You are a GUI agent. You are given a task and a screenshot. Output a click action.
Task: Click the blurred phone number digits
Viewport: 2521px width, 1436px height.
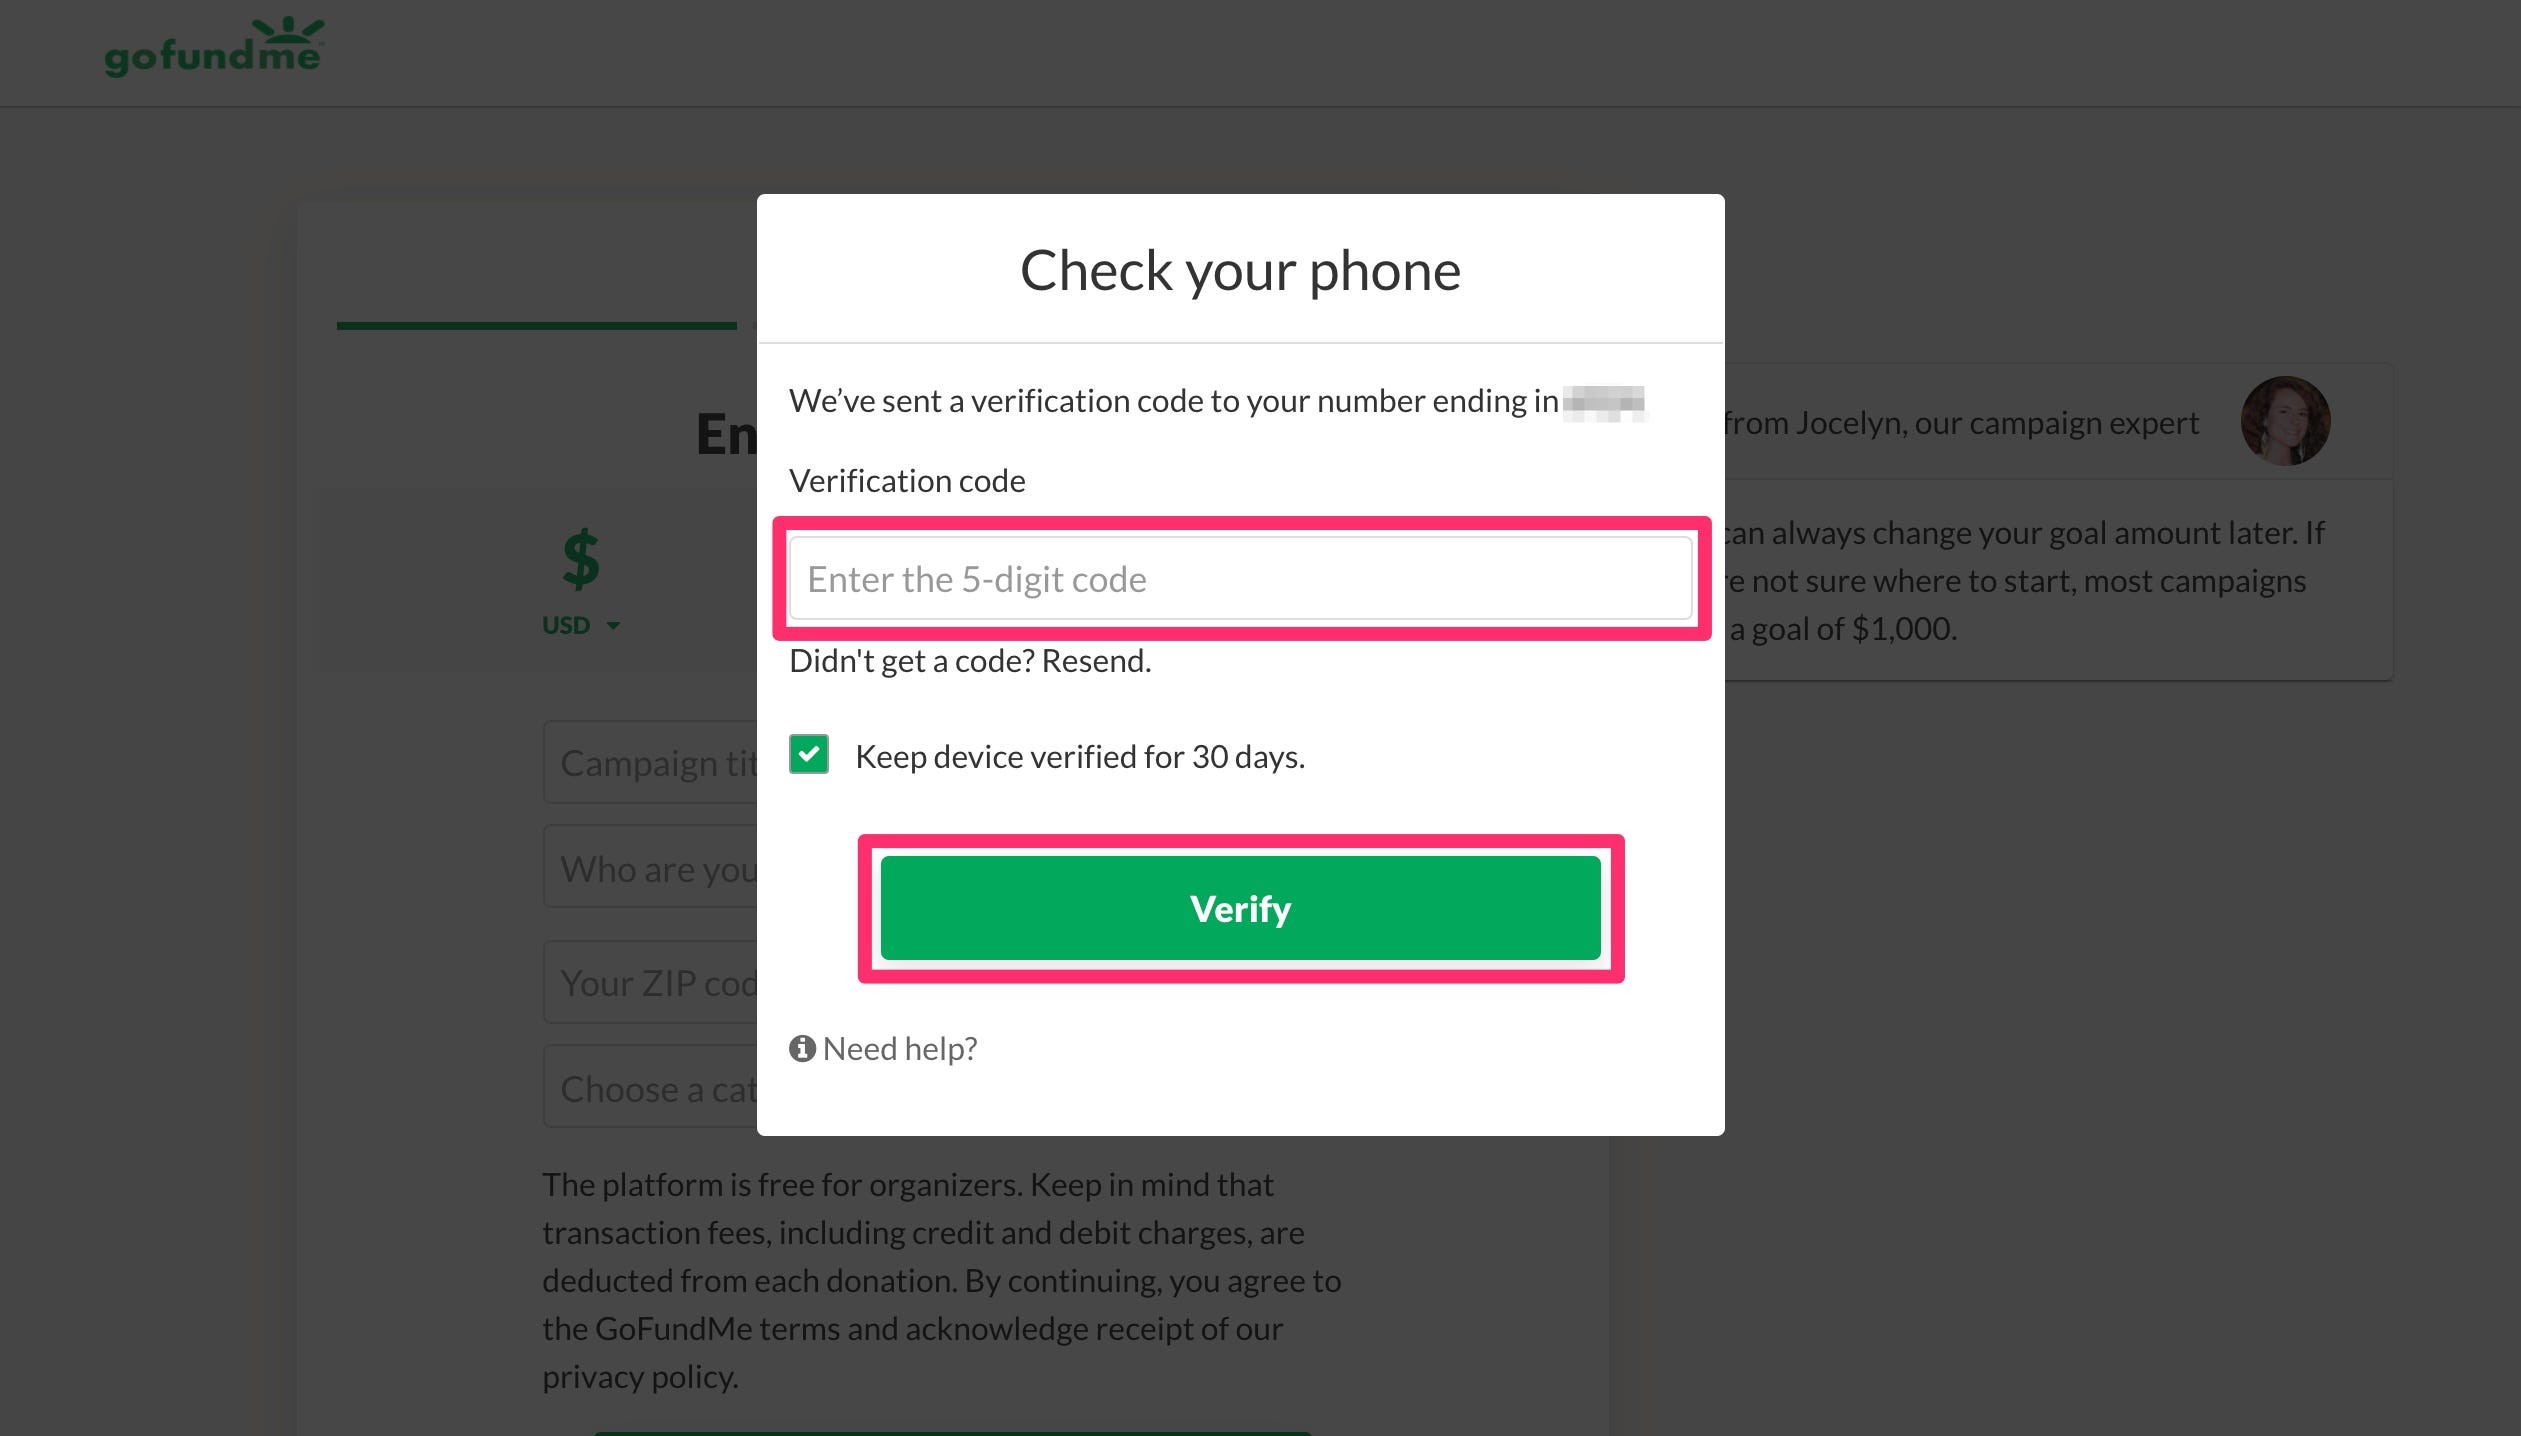1603,402
